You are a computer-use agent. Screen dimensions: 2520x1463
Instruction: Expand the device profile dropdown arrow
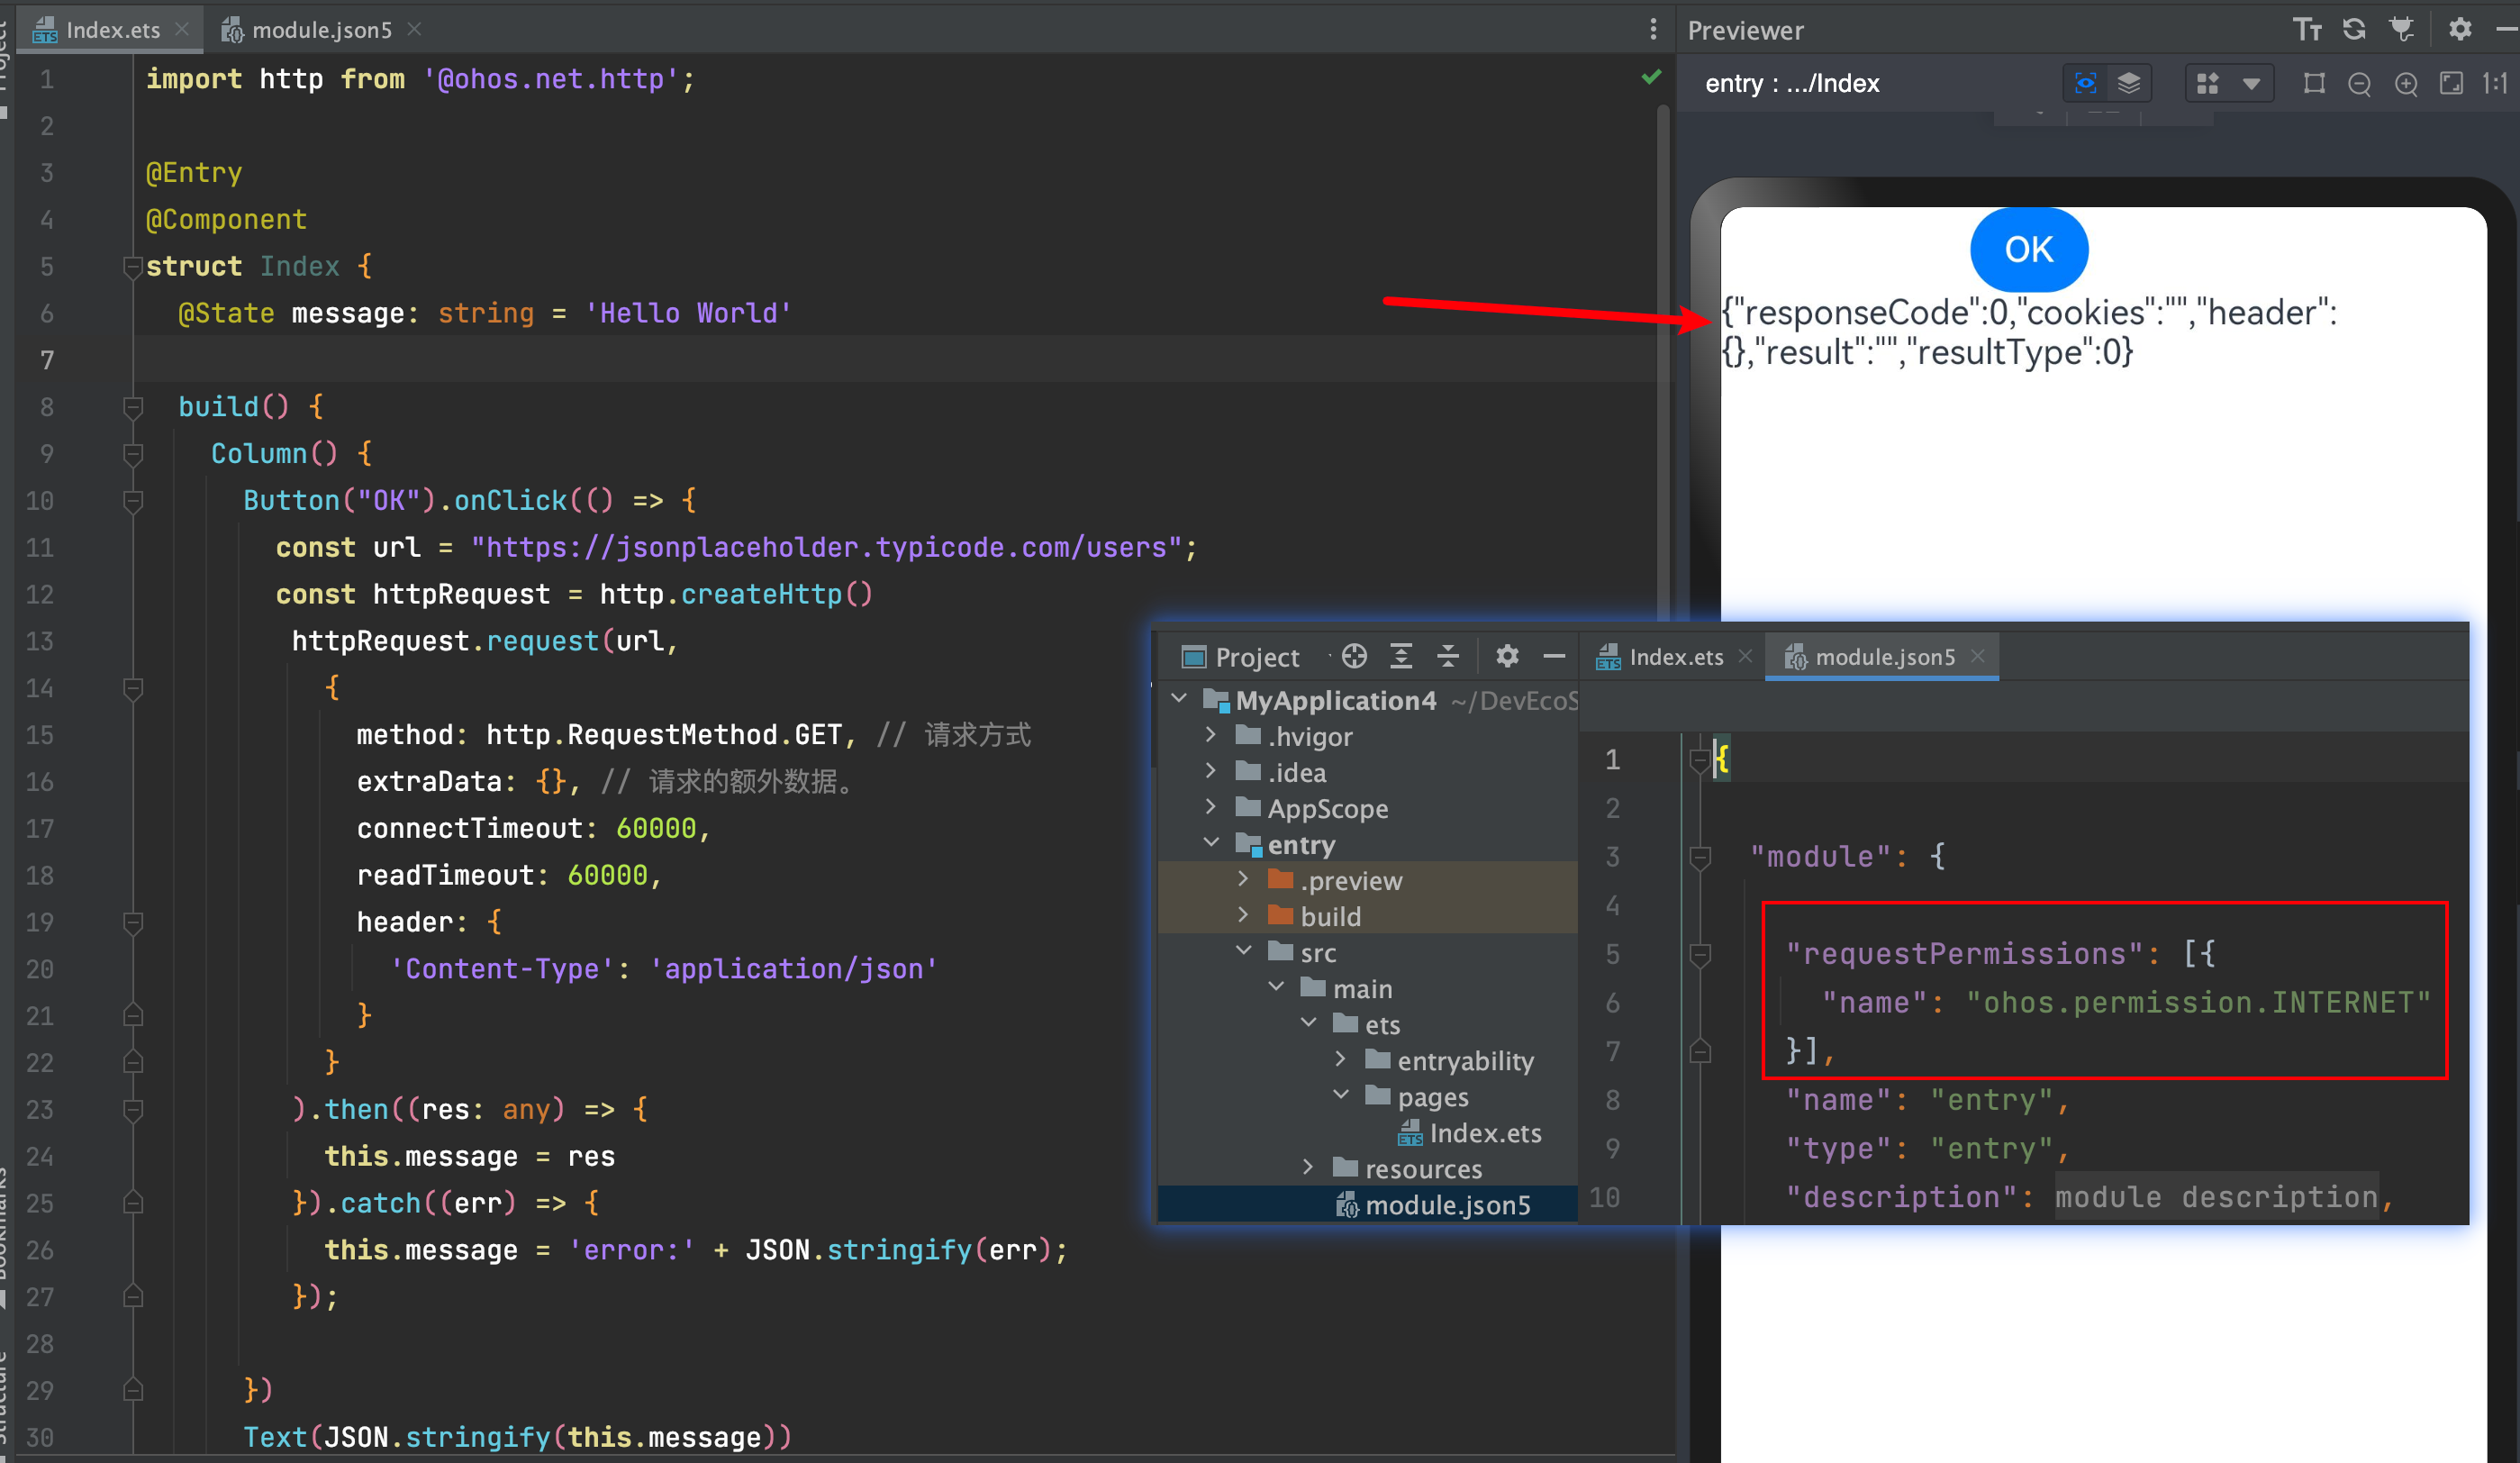pyautogui.click(x=2251, y=83)
